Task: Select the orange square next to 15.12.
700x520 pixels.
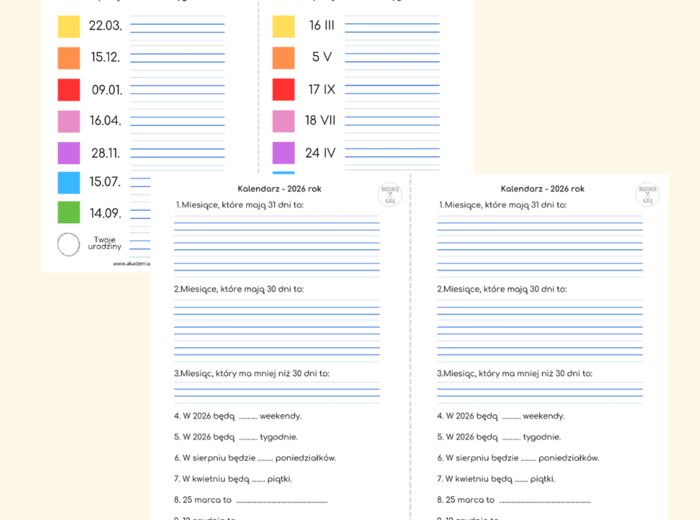Action: 68,58
